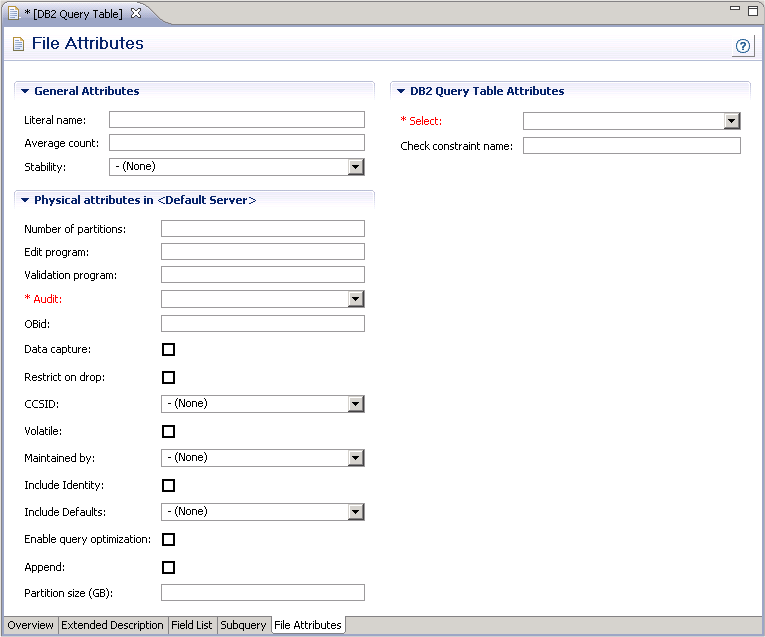765x637 pixels.
Task: Open the Select dropdown
Action: [x=731, y=121]
